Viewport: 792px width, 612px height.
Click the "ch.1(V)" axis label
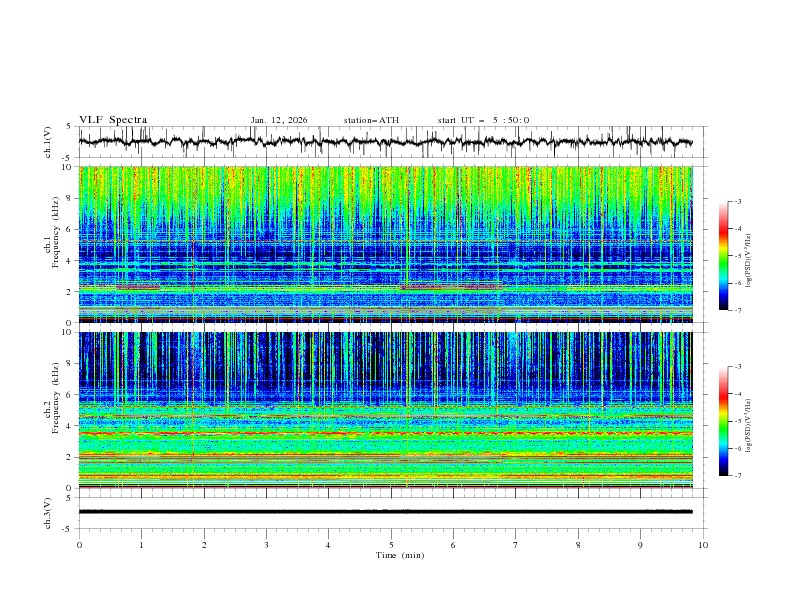[x=48, y=142]
